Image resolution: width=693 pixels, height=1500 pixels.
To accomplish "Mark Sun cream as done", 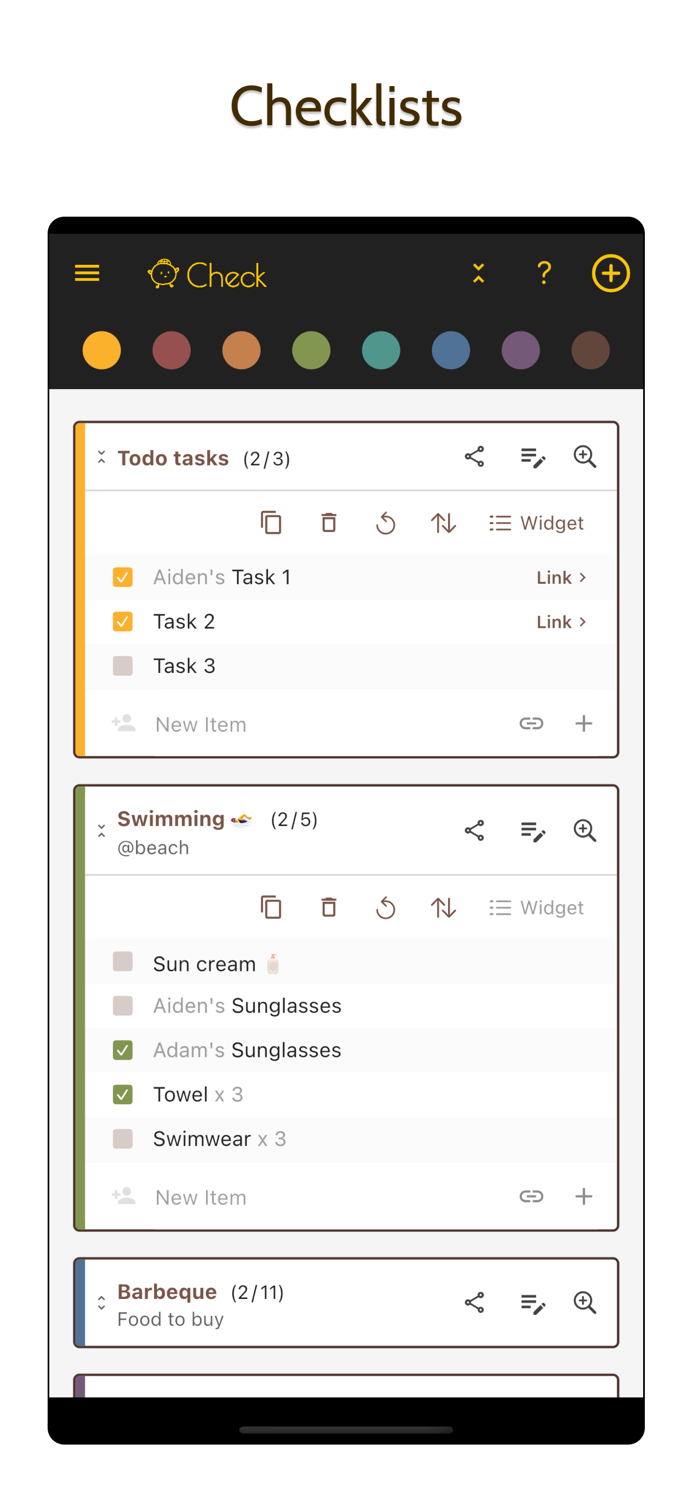I will [x=122, y=961].
